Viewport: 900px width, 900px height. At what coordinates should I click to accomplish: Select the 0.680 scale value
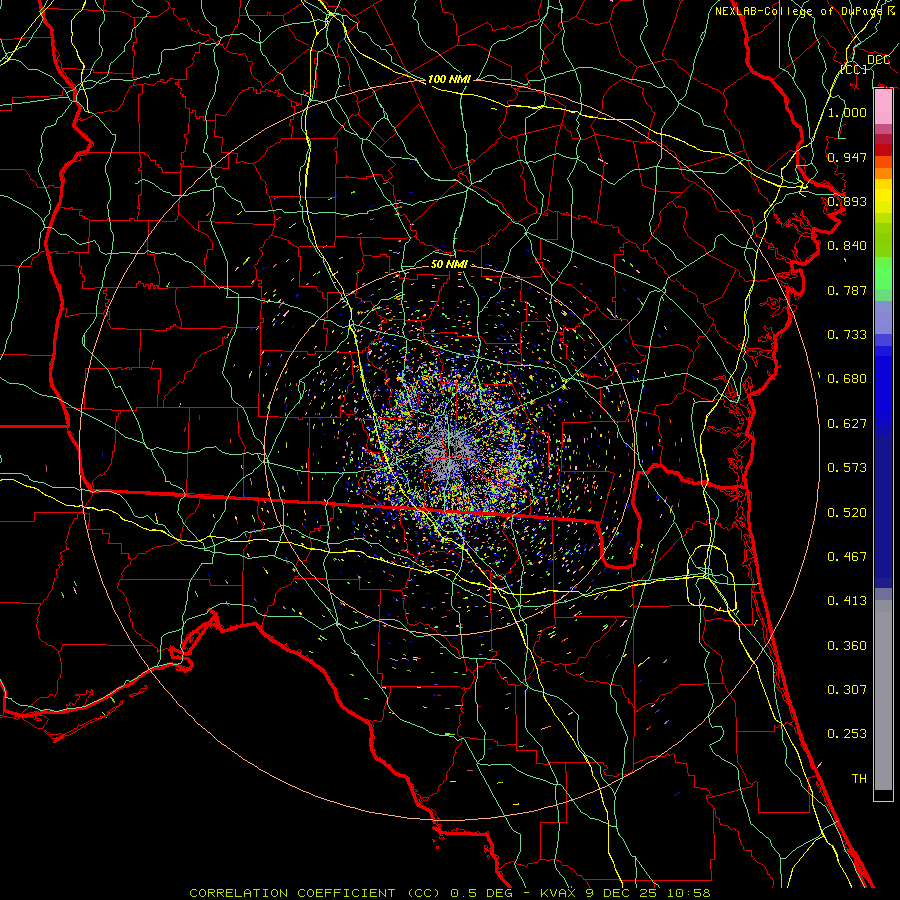tap(847, 379)
